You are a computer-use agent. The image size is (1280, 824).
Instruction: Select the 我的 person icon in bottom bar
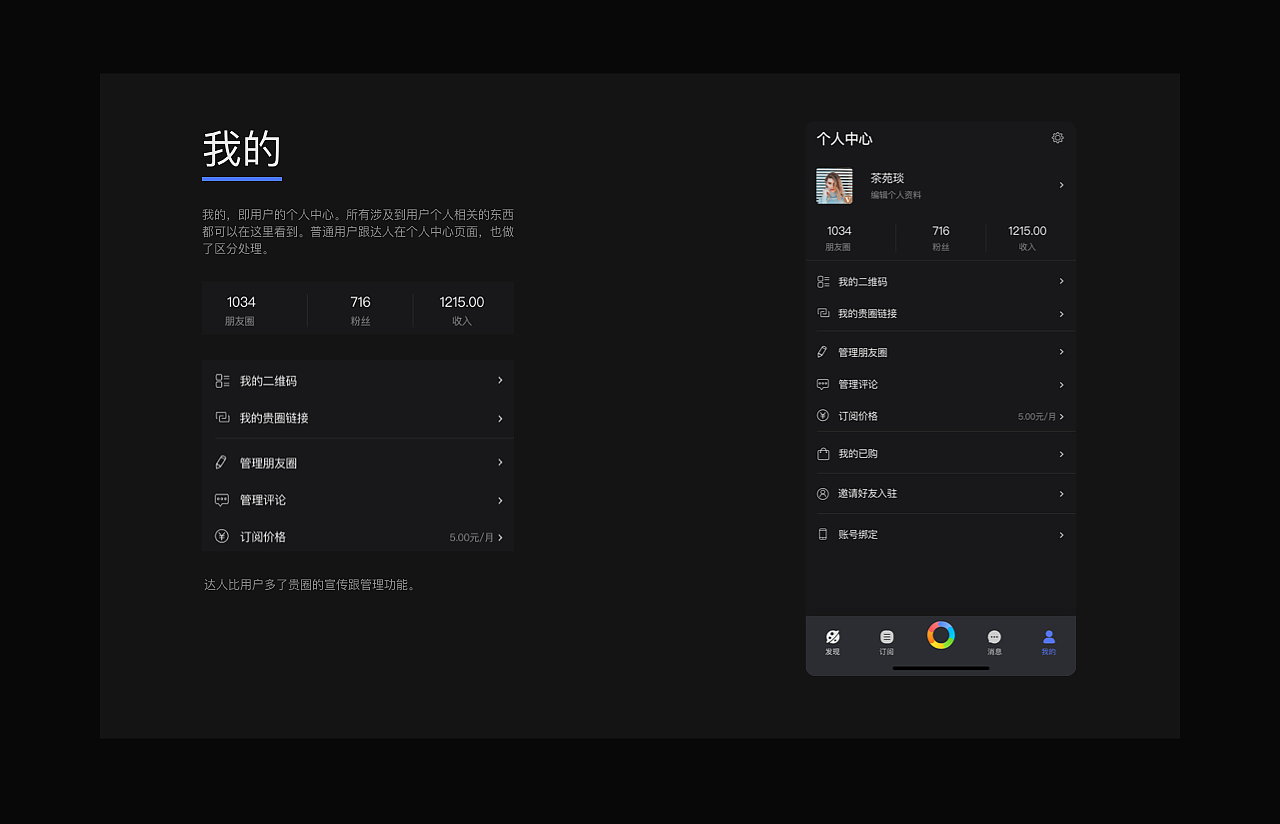pyautogui.click(x=1048, y=635)
